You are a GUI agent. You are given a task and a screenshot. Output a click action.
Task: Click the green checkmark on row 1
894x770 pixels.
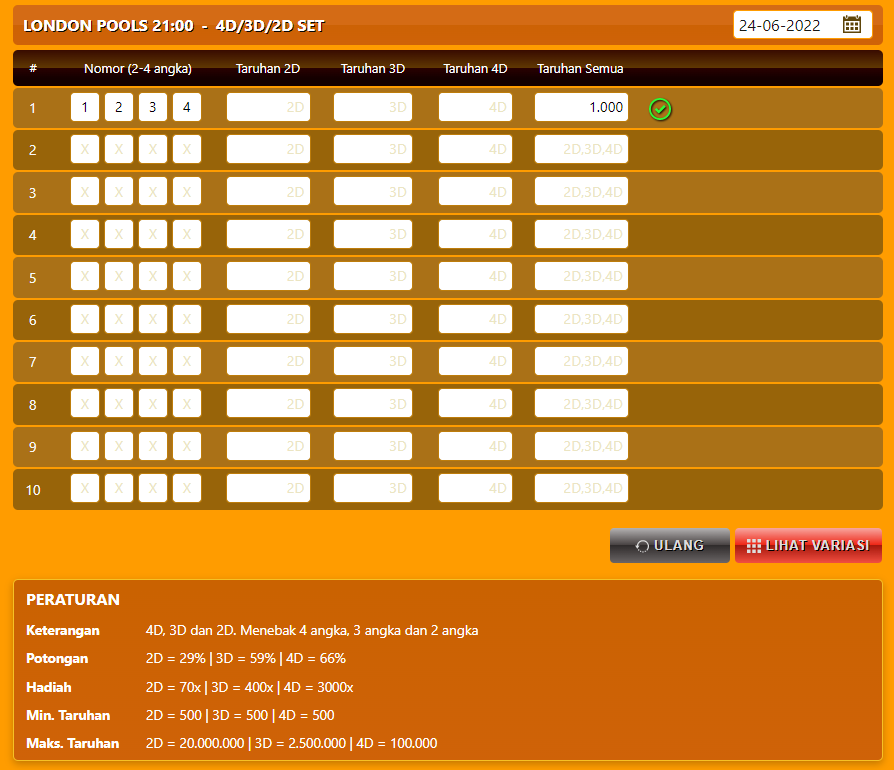660,108
